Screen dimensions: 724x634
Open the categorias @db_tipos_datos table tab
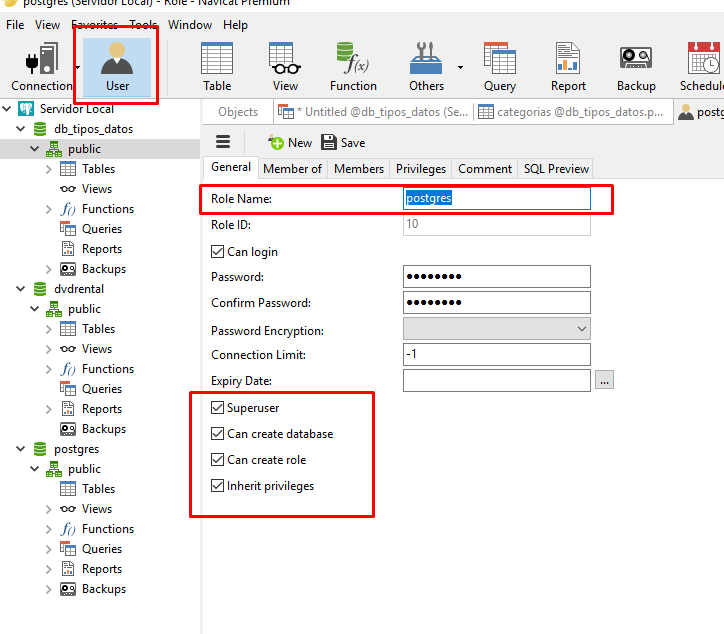[x=571, y=112]
